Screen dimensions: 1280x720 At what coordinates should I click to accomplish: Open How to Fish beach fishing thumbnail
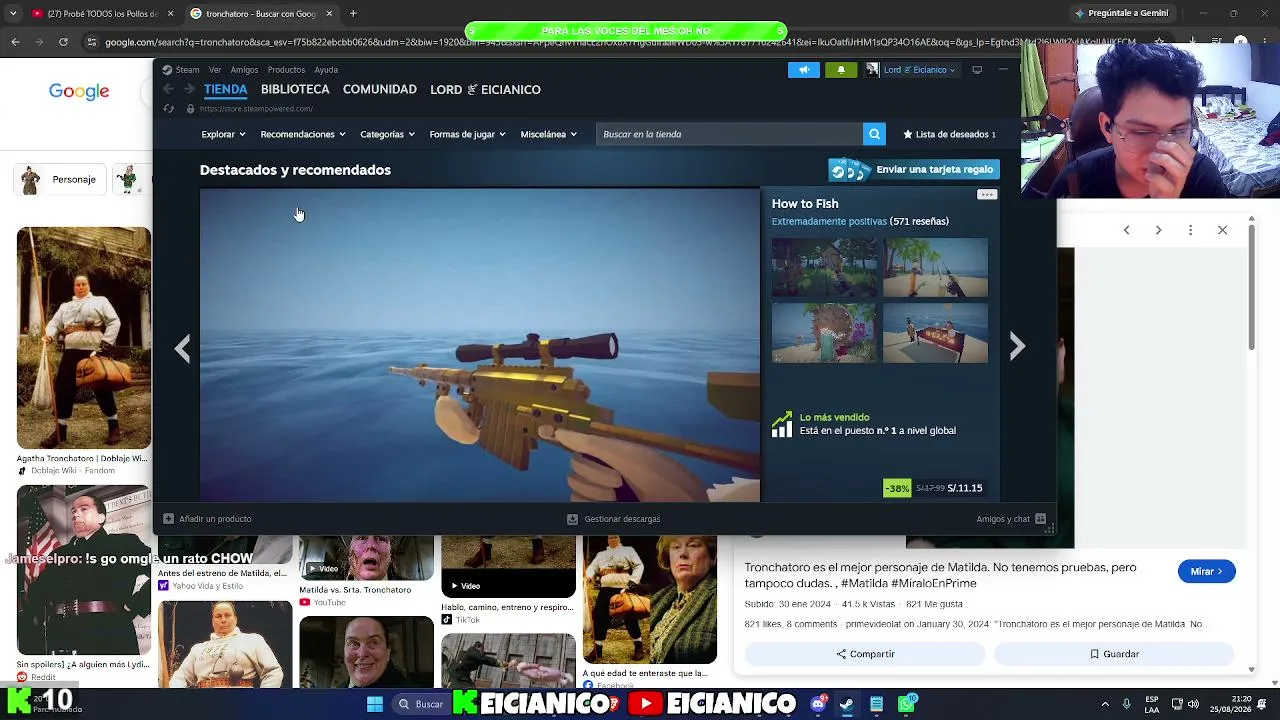click(935, 268)
